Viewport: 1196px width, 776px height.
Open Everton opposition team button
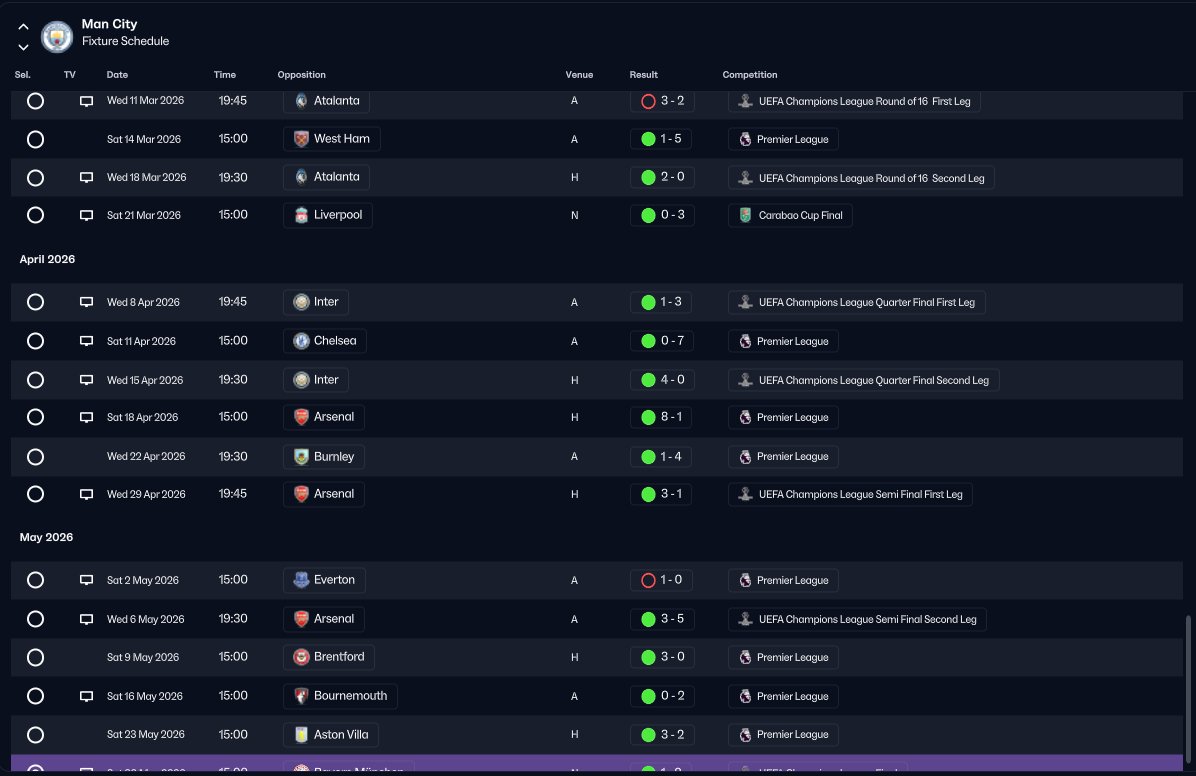point(324,580)
